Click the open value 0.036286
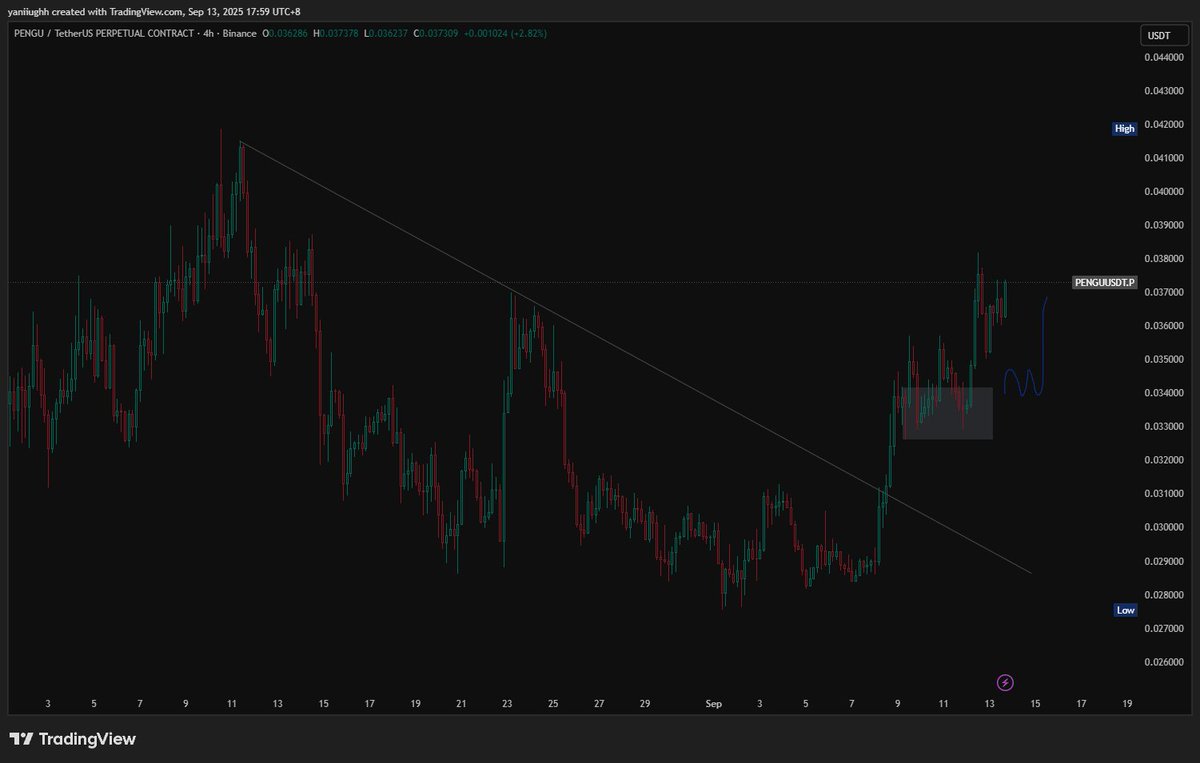1200x763 pixels. tap(290, 33)
